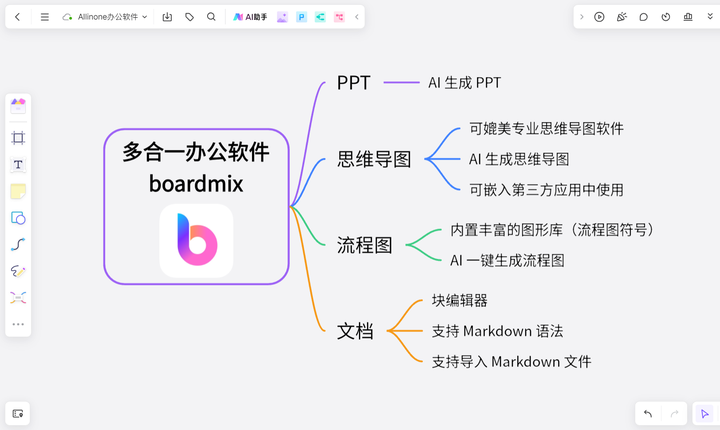Select 支持 Markdown 语法 node

click(x=497, y=331)
